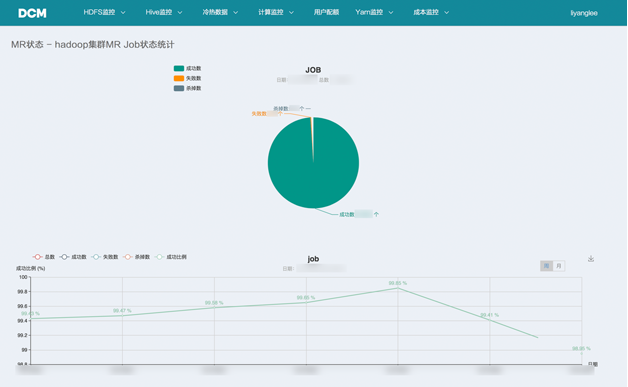Screen dimensions: 628x387
Task: Open the 冷热数据 dropdown
Action: [220, 12]
